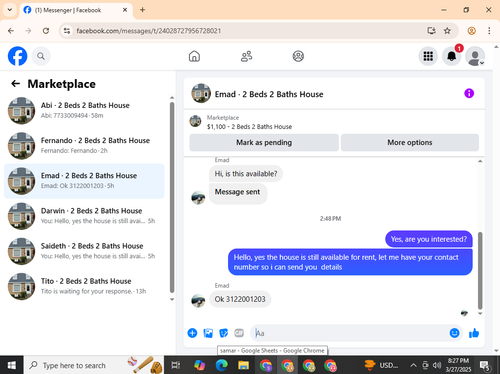500x374 pixels.
Task: Click the back arrow beside Marketplace
Action: (x=15, y=83)
